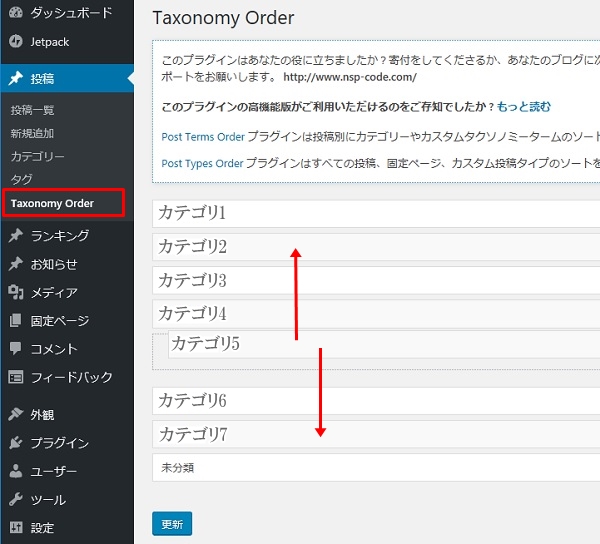The height and width of the screenshot is (544, 600).
Task: Open フィードバック menu label
Action: coord(71,377)
